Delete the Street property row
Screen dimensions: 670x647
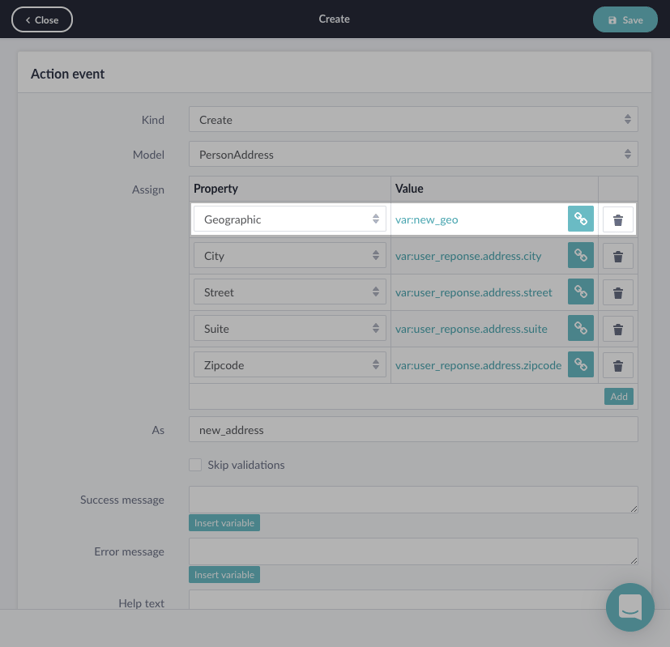617,292
